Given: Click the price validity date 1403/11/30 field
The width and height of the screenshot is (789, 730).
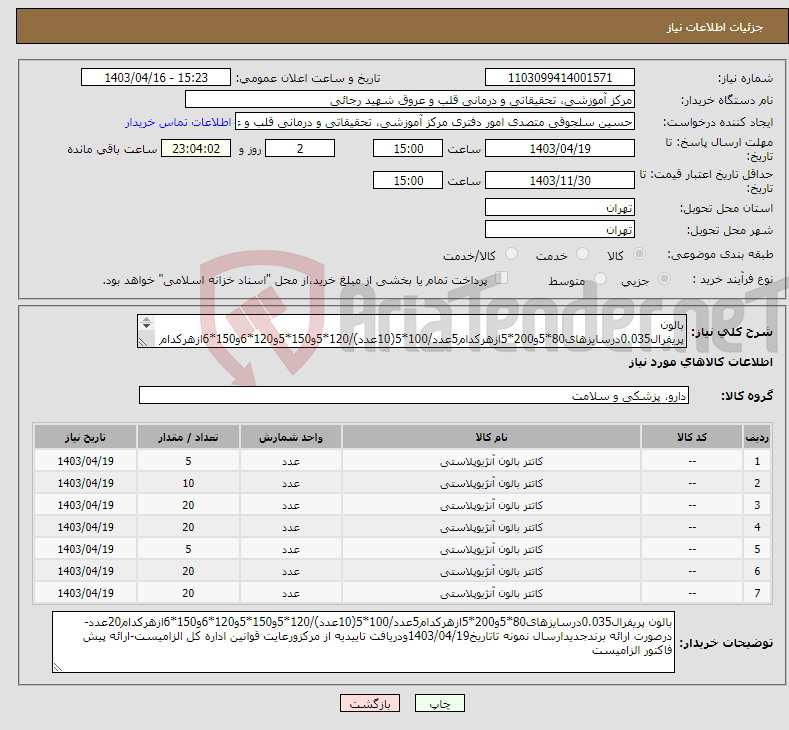Looking at the screenshot, I should 560,180.
